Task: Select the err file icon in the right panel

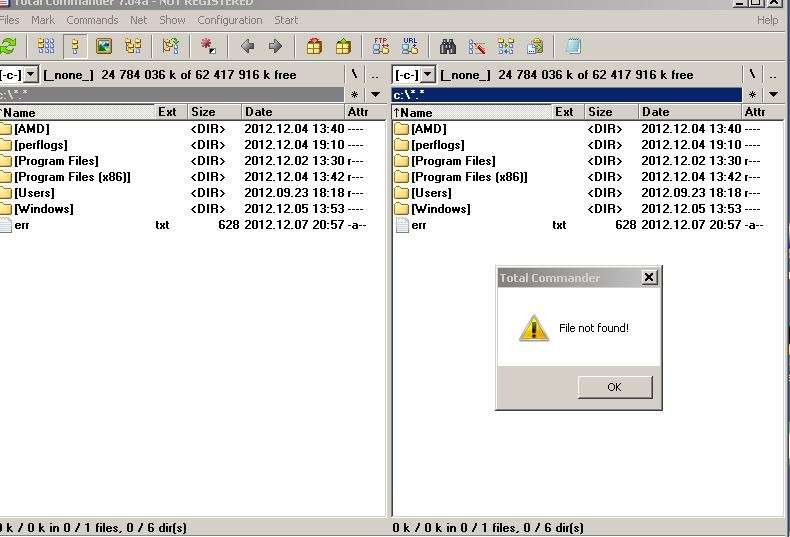Action: 402,225
